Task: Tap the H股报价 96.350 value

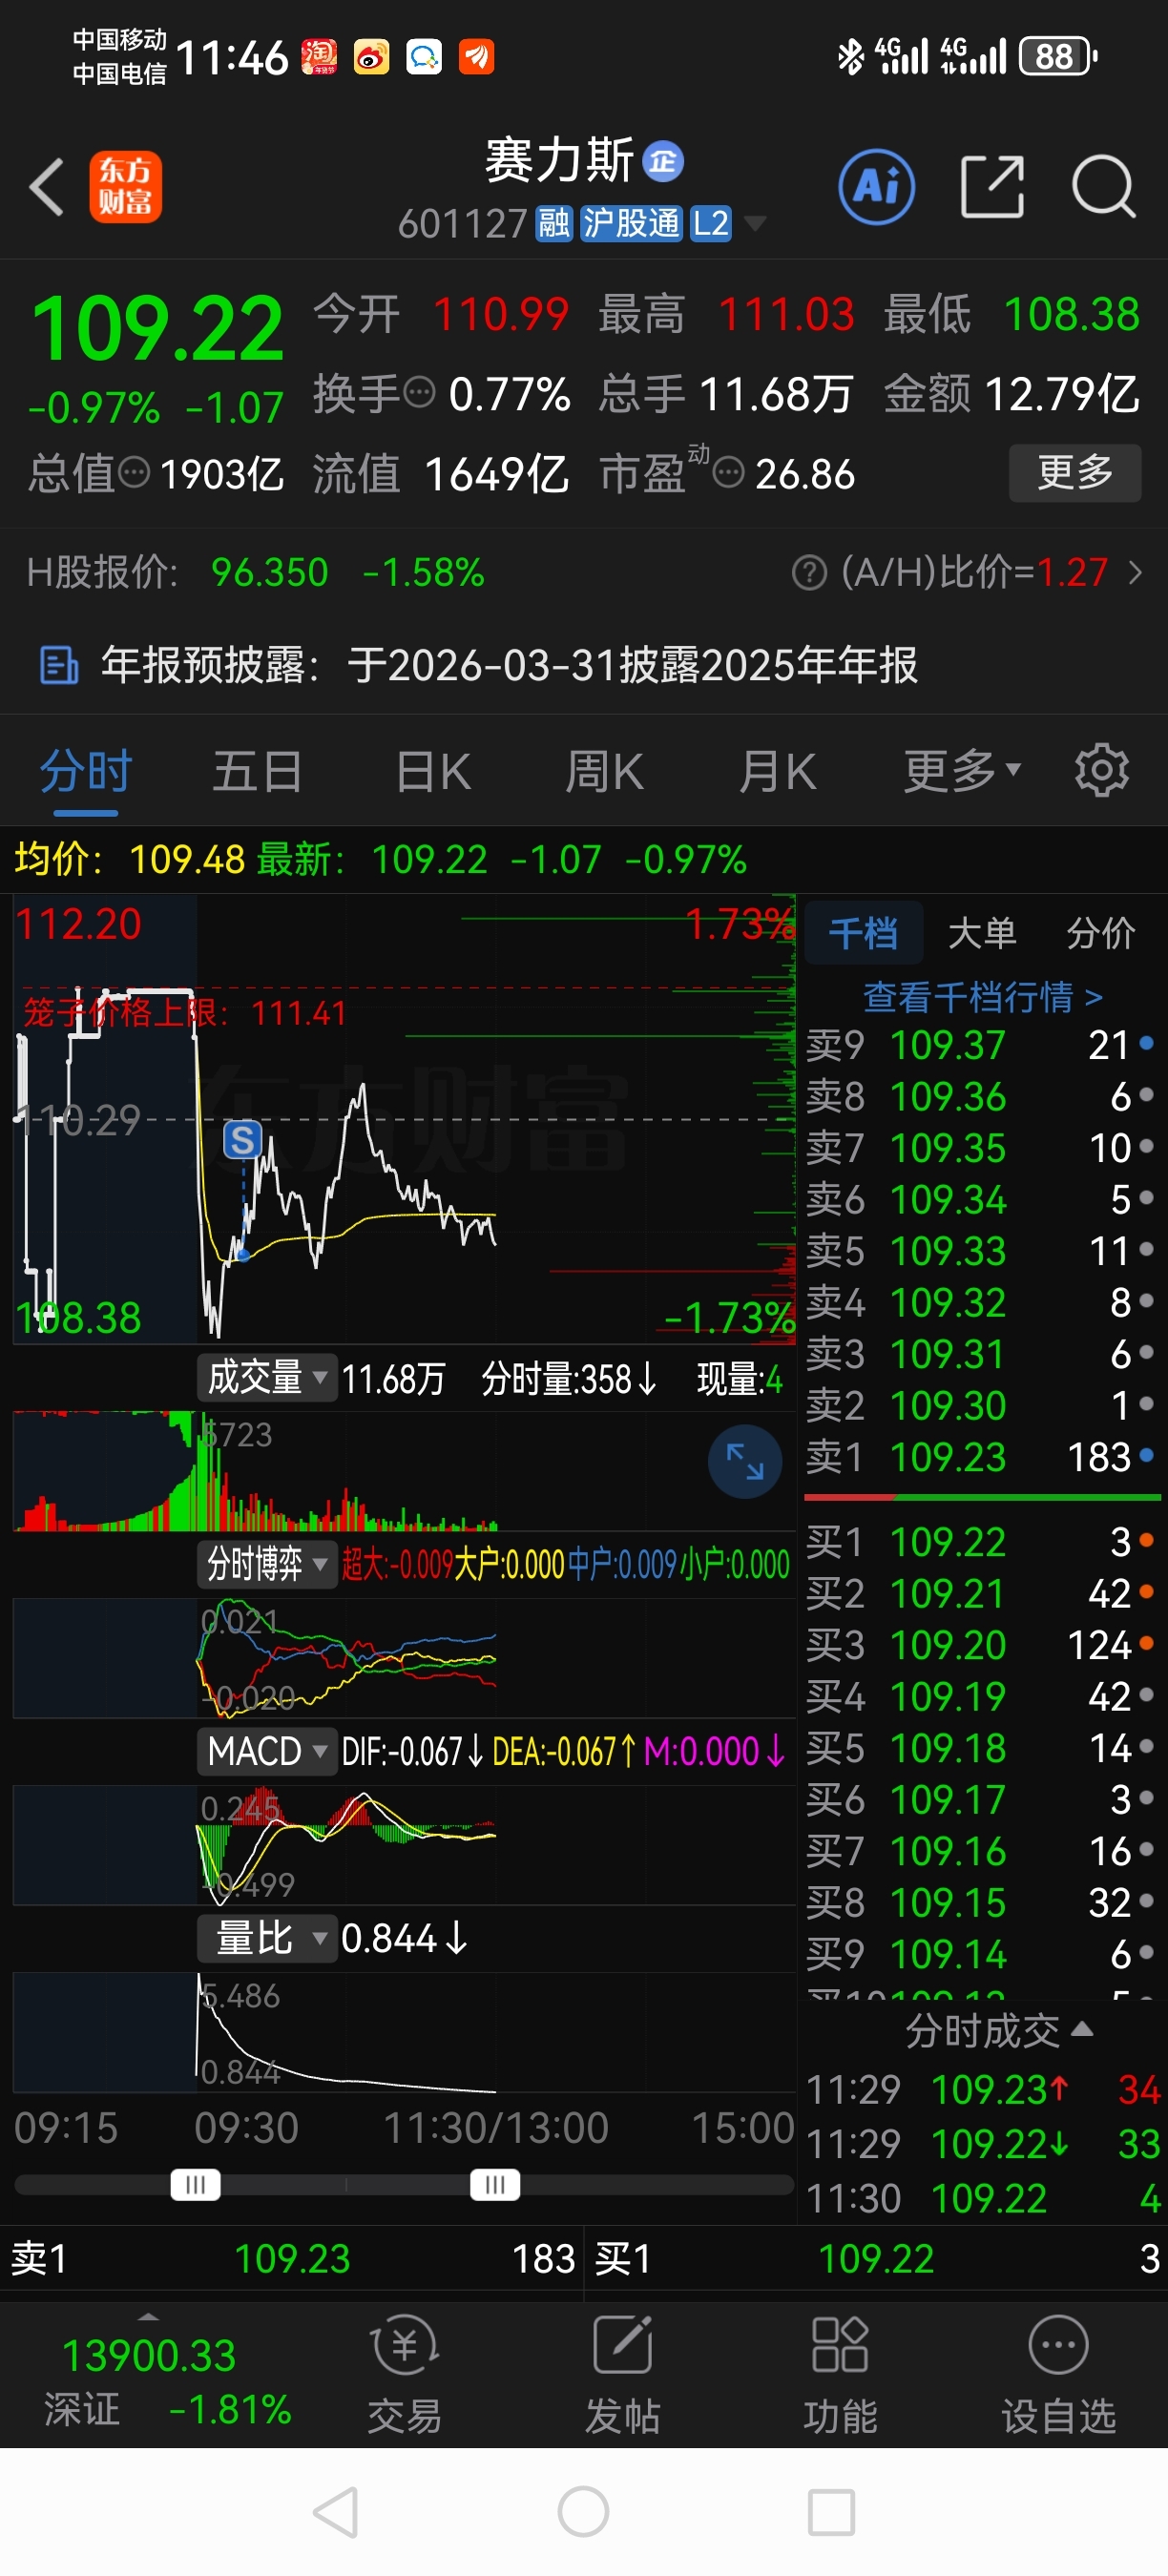Action: [270, 573]
